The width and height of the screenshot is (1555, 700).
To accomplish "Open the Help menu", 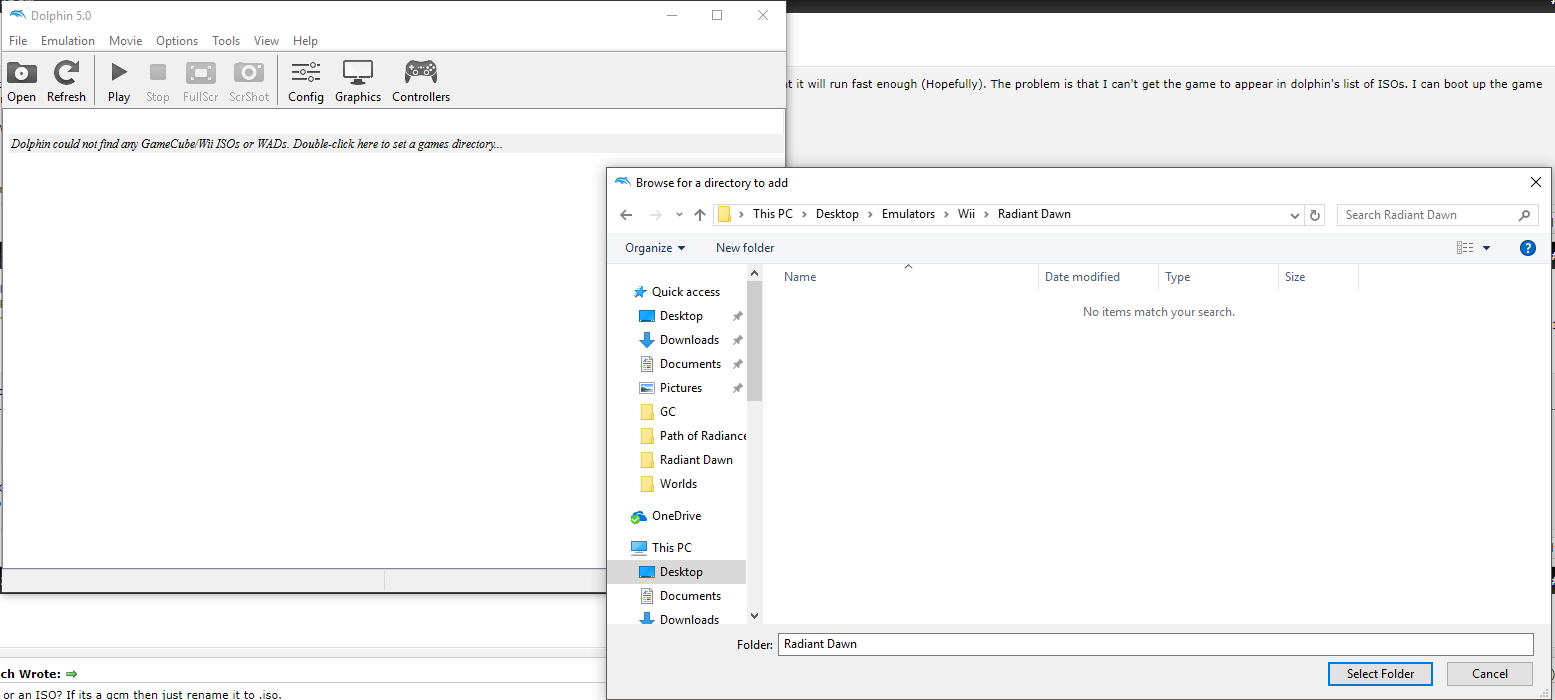I will [306, 41].
